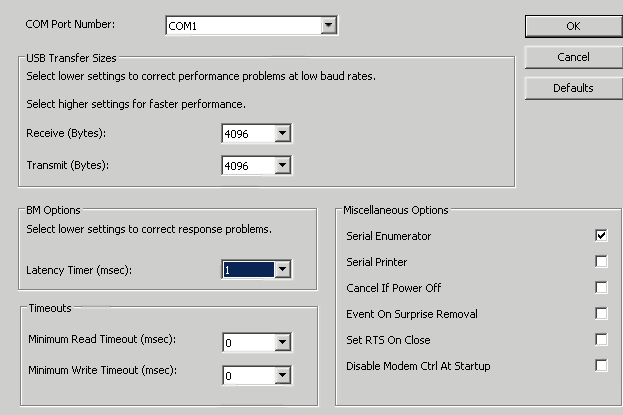623x415 pixels.
Task: Enable the Serial Printer checkbox
Action: coord(601,262)
